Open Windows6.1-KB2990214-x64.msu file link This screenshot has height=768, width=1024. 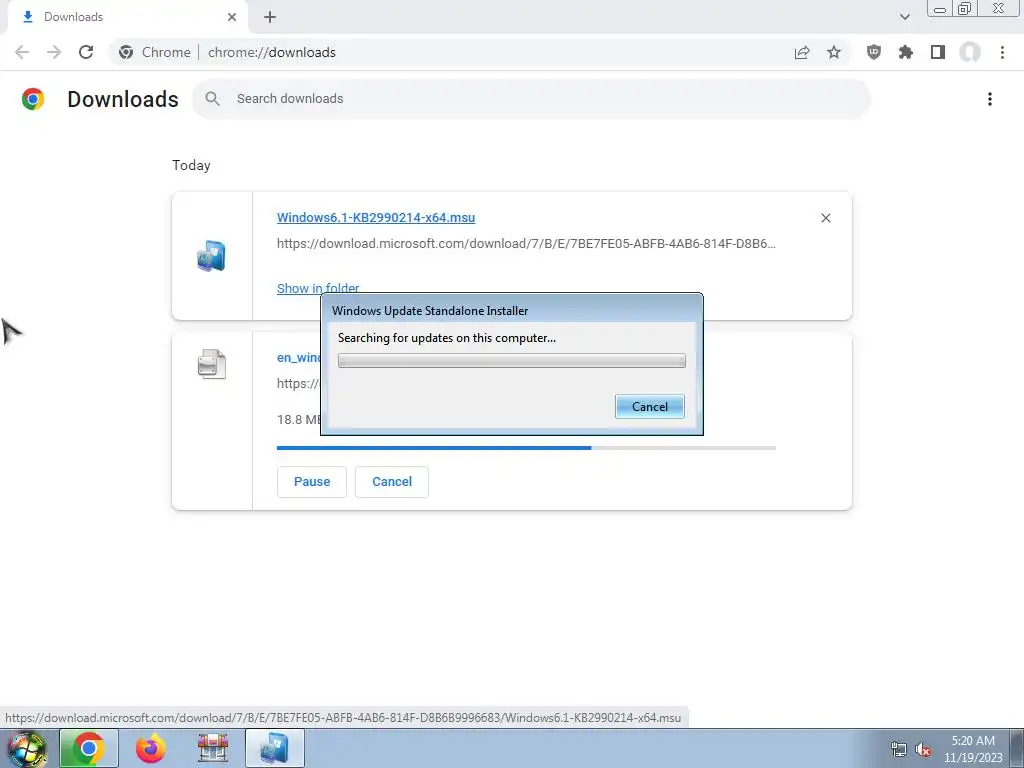tap(376, 217)
